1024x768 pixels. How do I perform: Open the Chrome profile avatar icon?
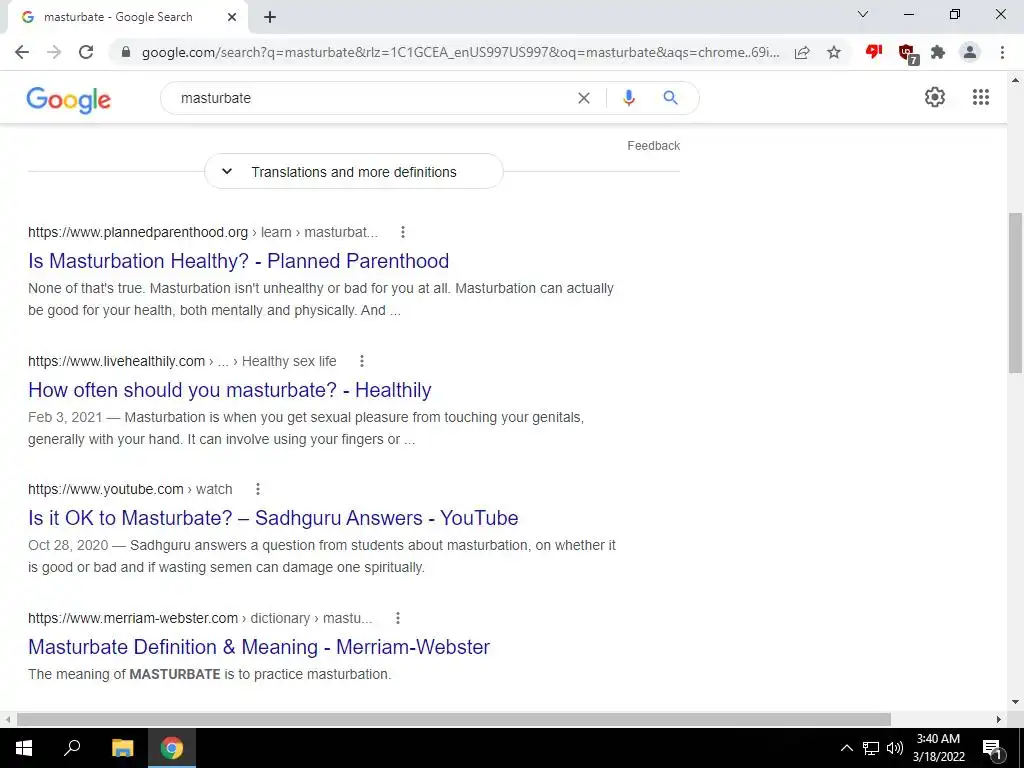970,52
